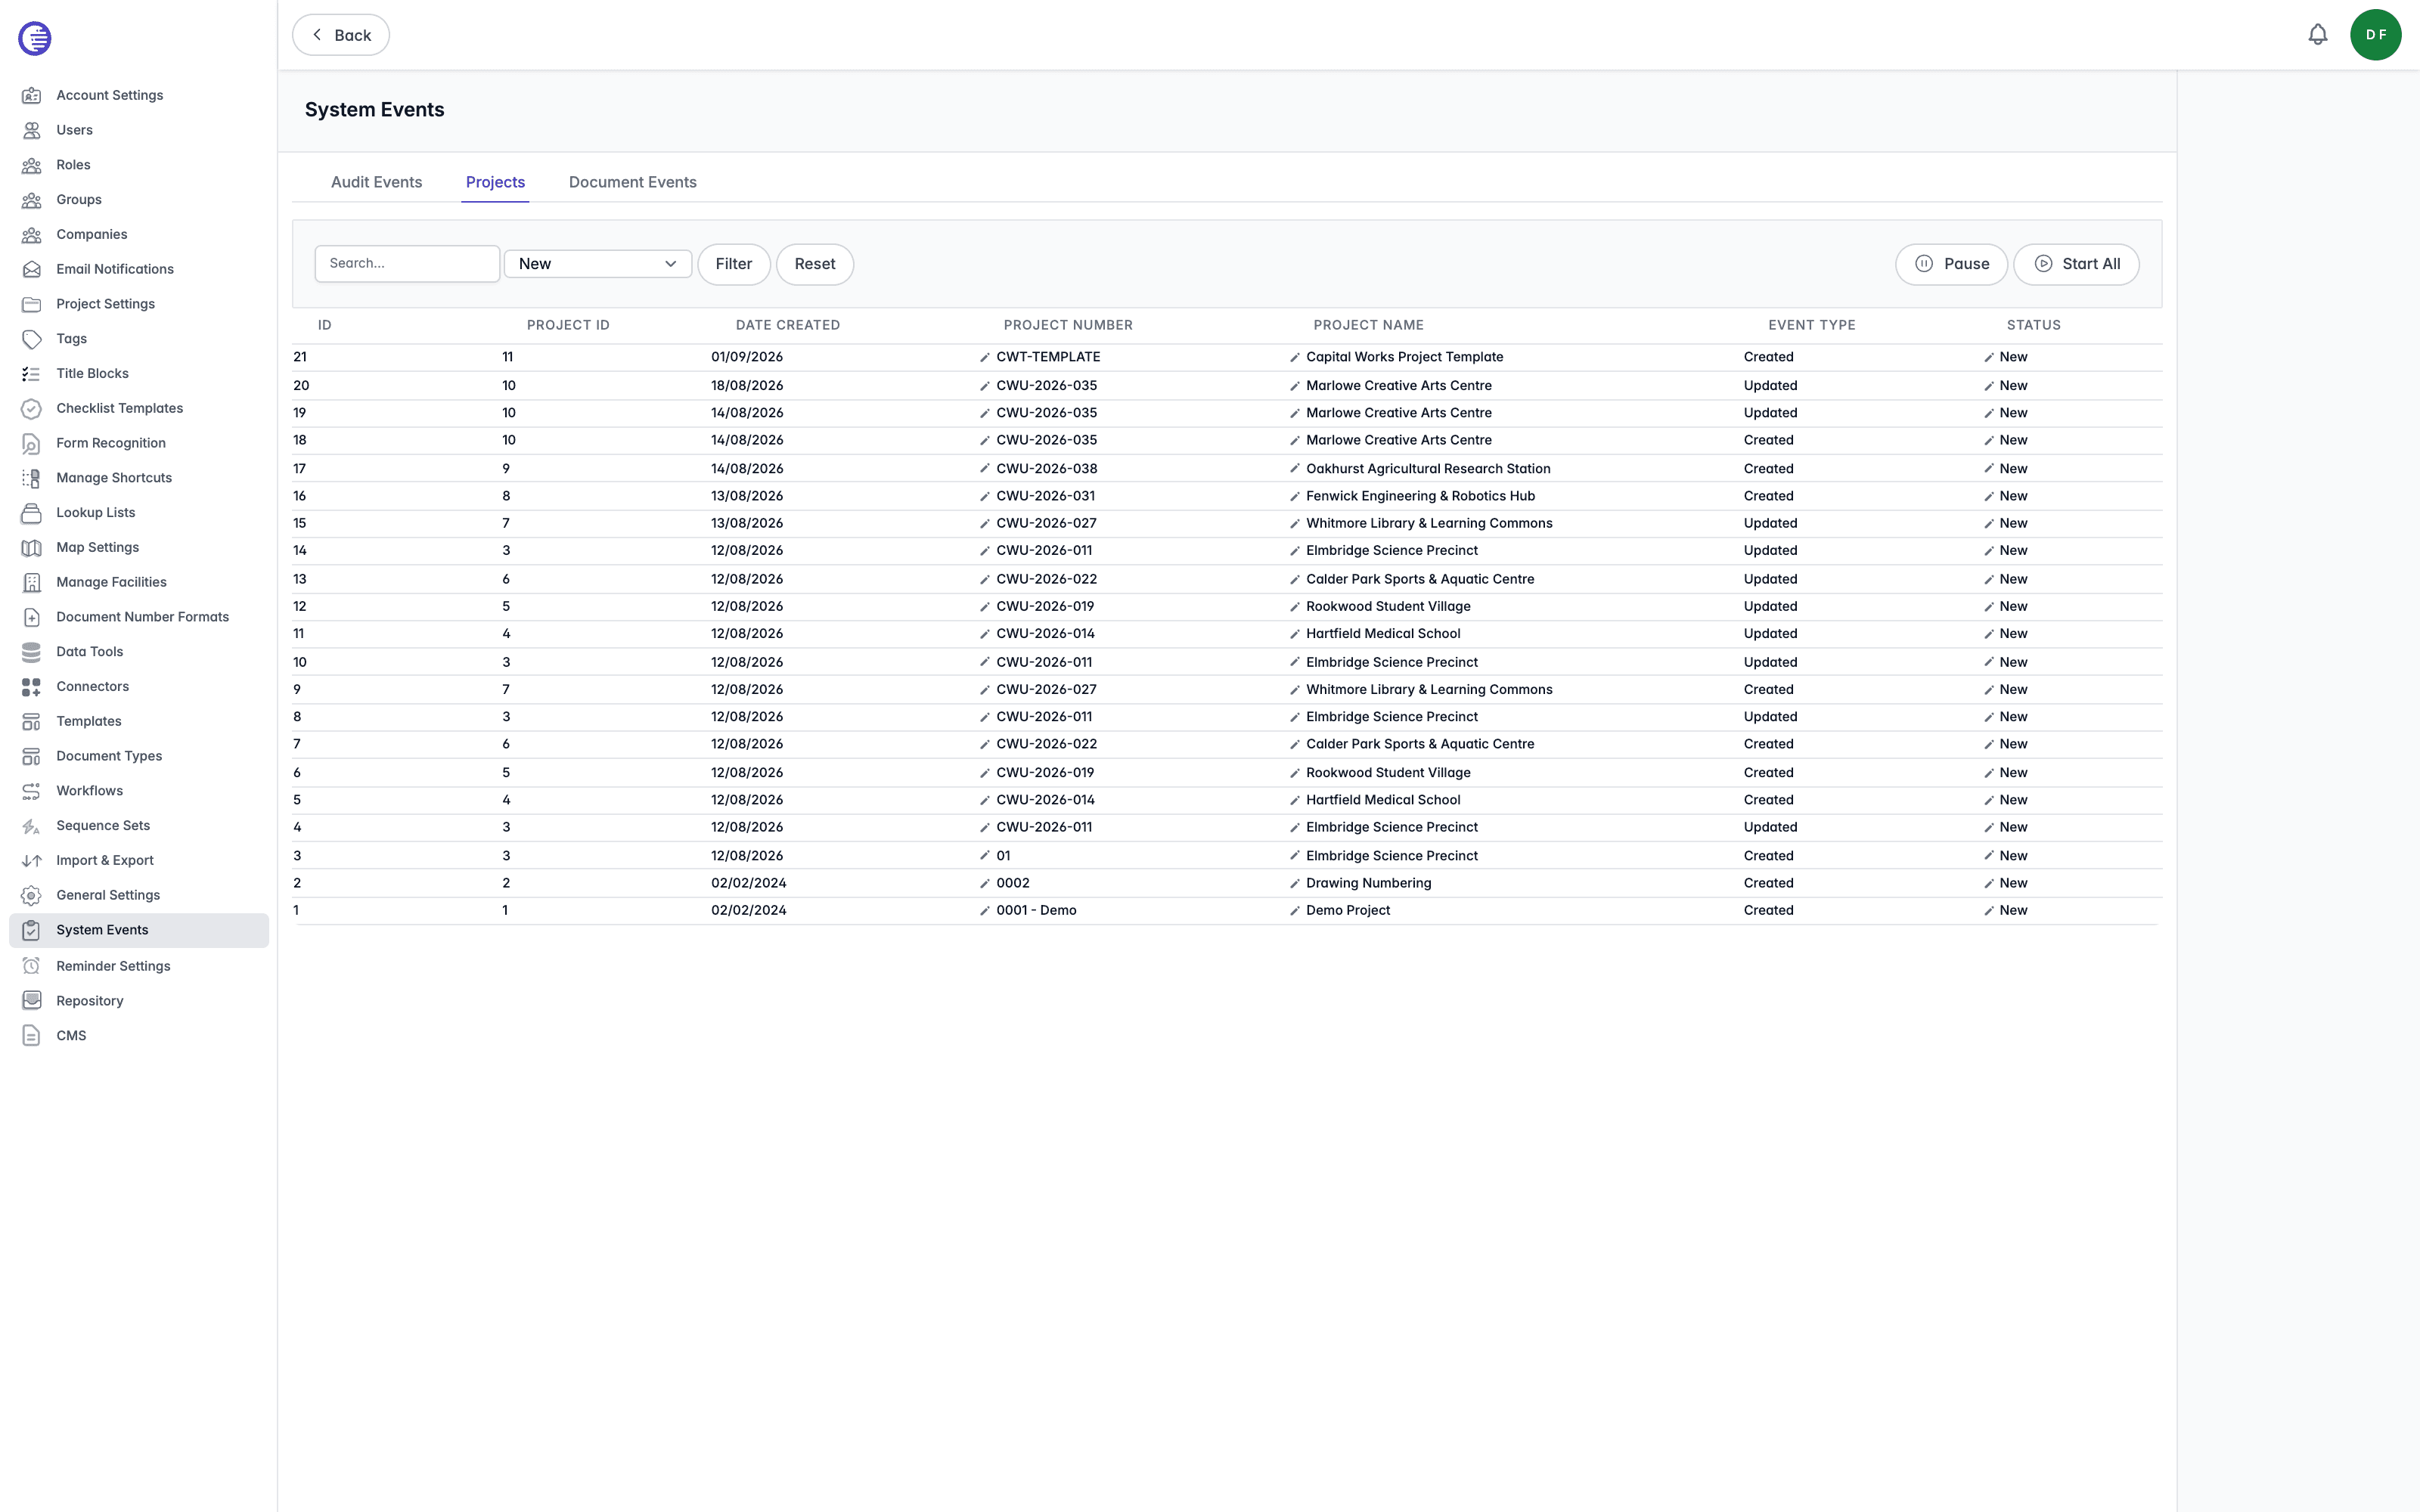2420x1512 pixels.
Task: Click the Import & Export arrows icon
Action: (x=32, y=860)
